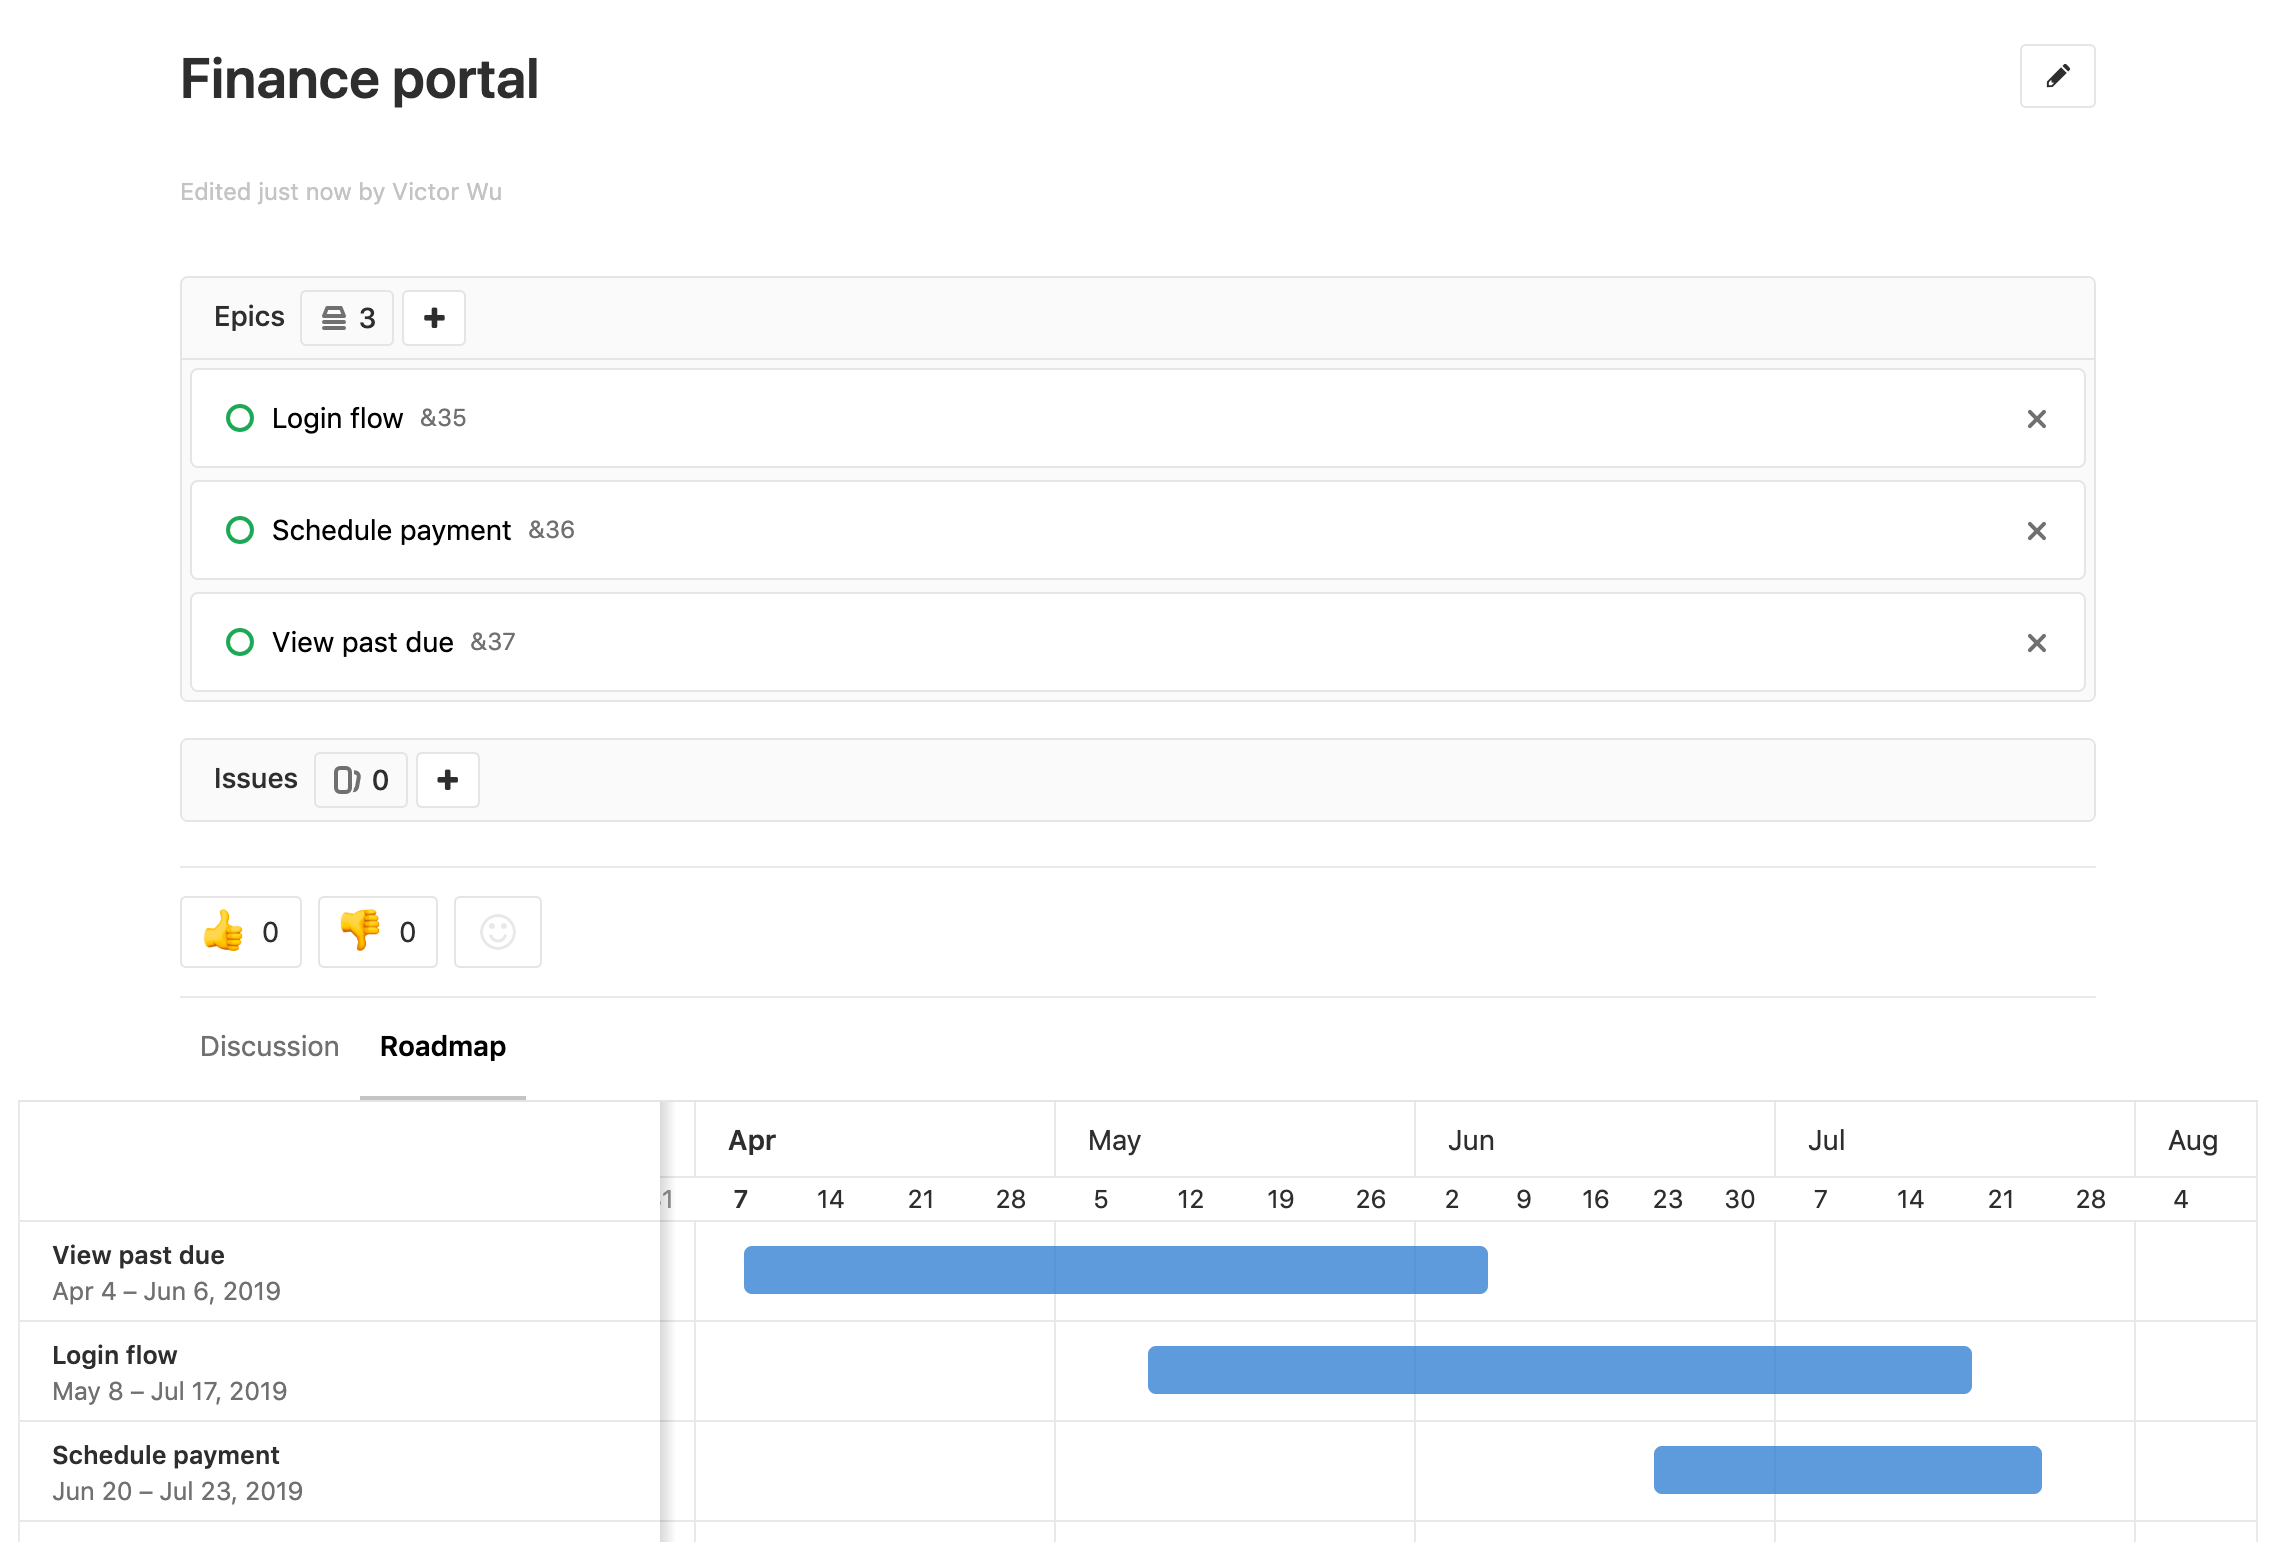This screenshot has height=1542, width=2276.
Task: Expand the Epics section
Action: click(x=346, y=317)
